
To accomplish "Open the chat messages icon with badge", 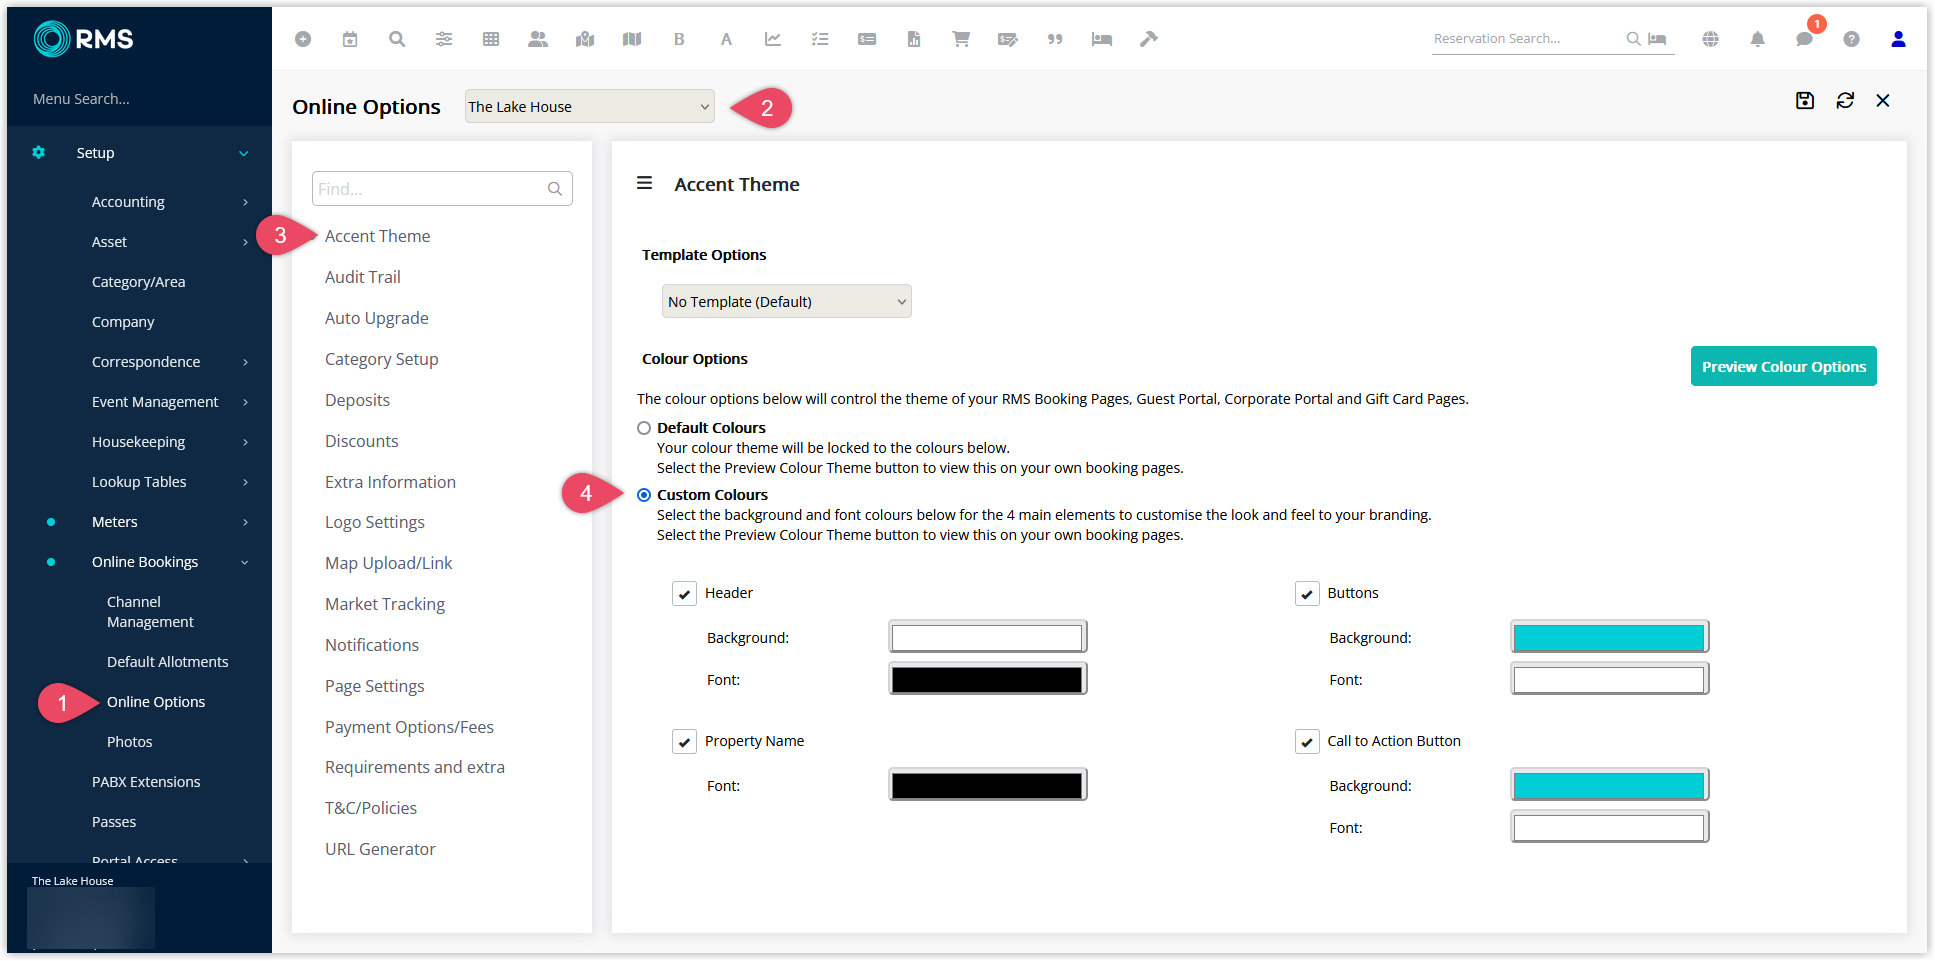I will tap(1805, 39).
